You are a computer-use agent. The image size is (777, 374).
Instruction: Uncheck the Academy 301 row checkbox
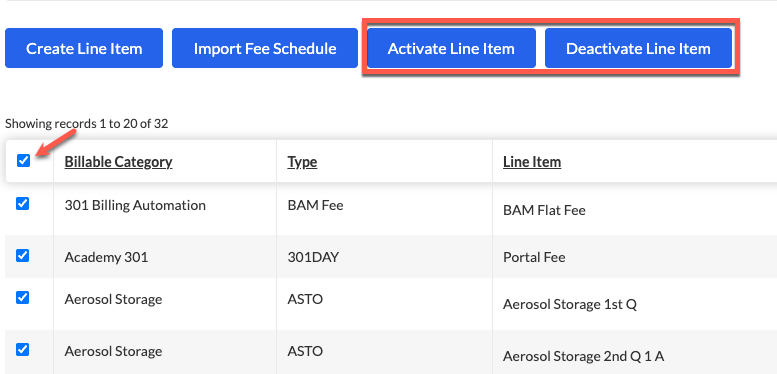tap(23, 256)
